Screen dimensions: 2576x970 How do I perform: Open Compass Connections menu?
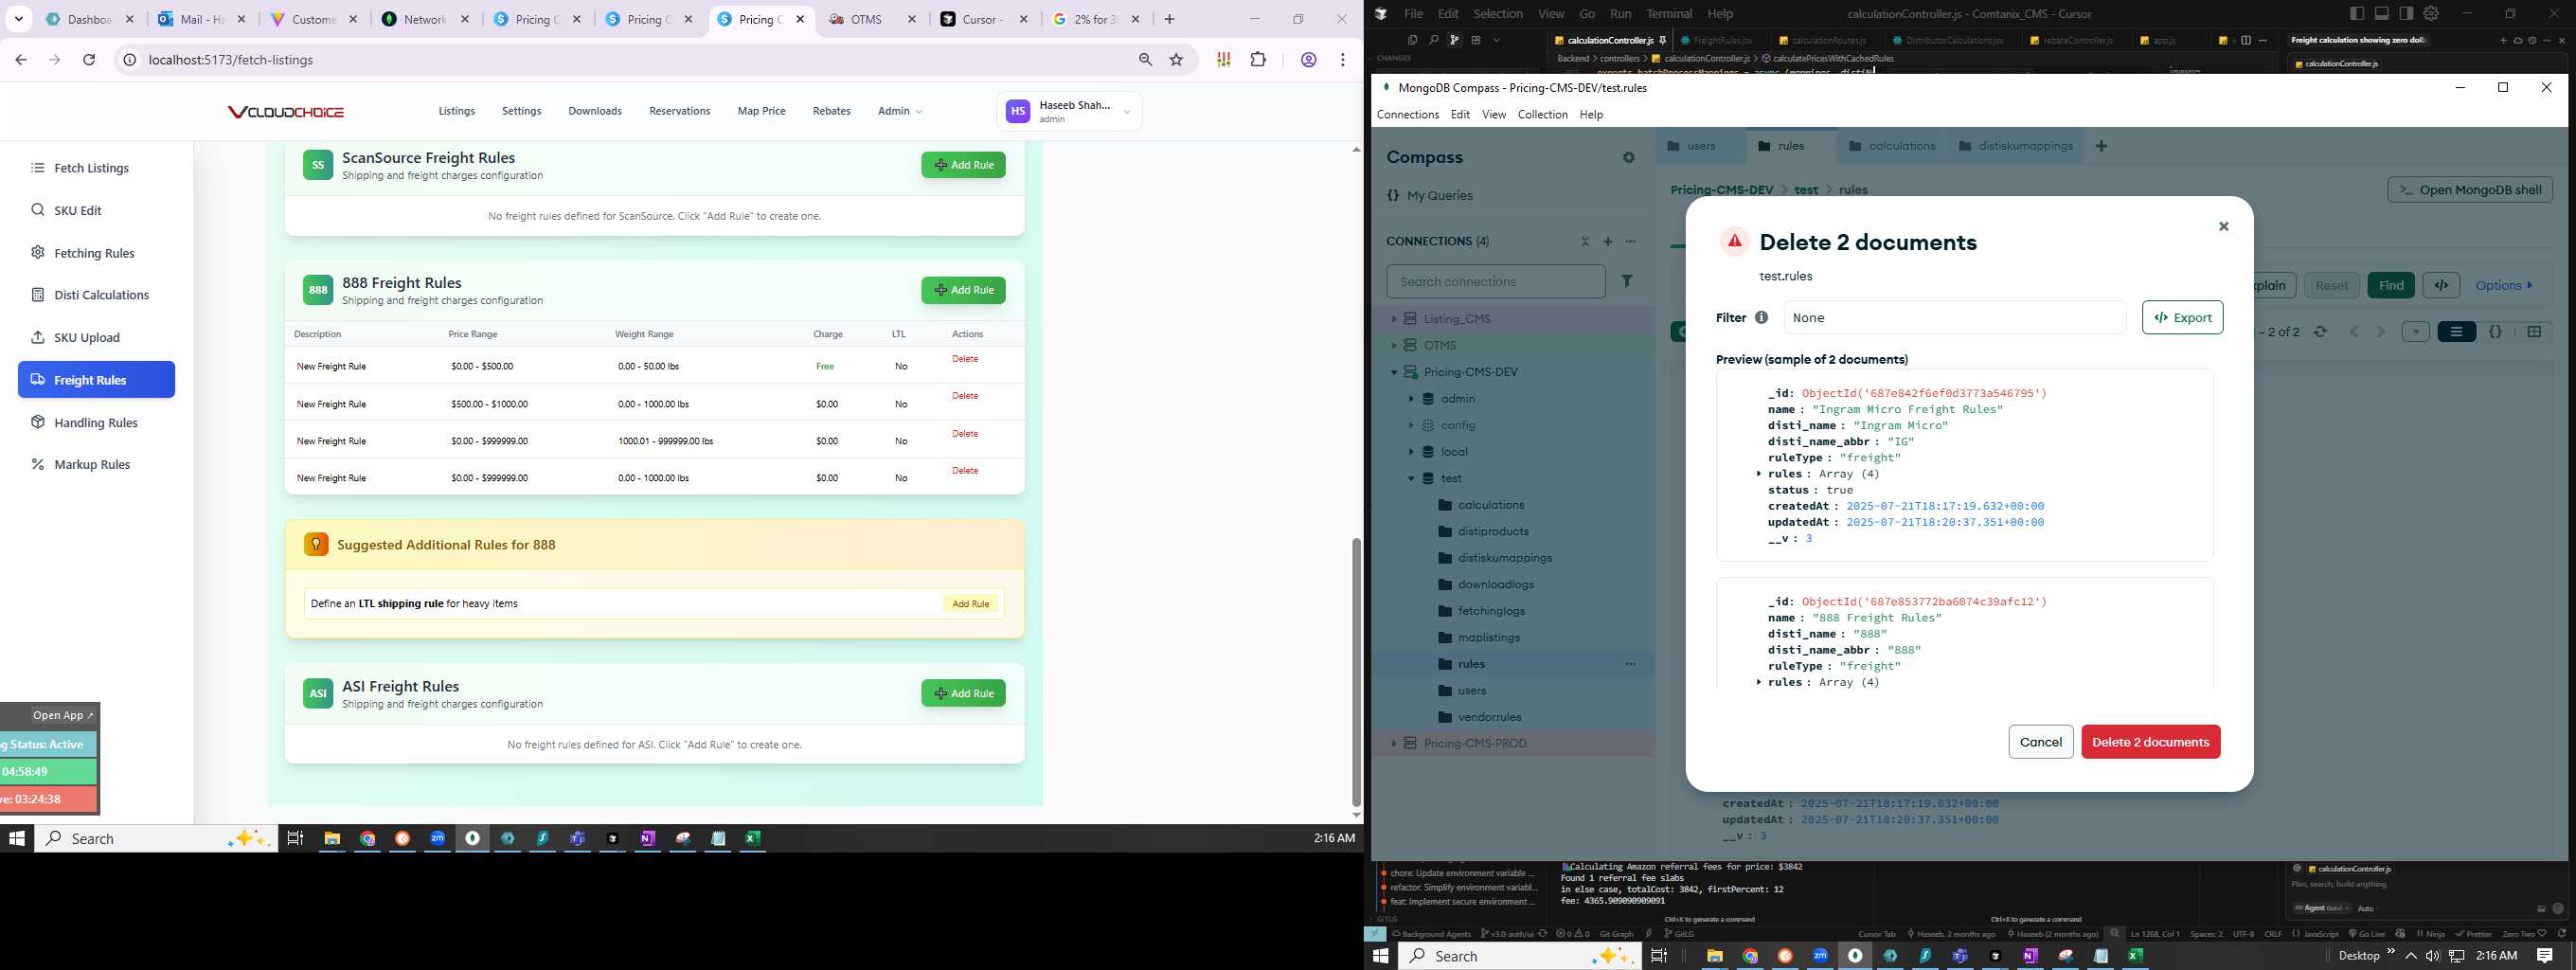[x=1407, y=115]
